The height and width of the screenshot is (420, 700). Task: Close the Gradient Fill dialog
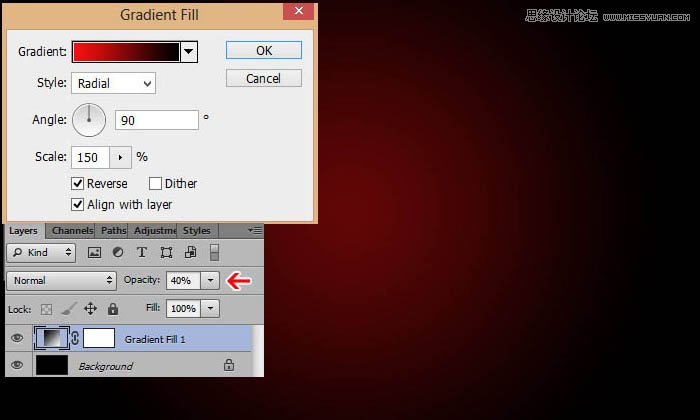click(x=299, y=11)
